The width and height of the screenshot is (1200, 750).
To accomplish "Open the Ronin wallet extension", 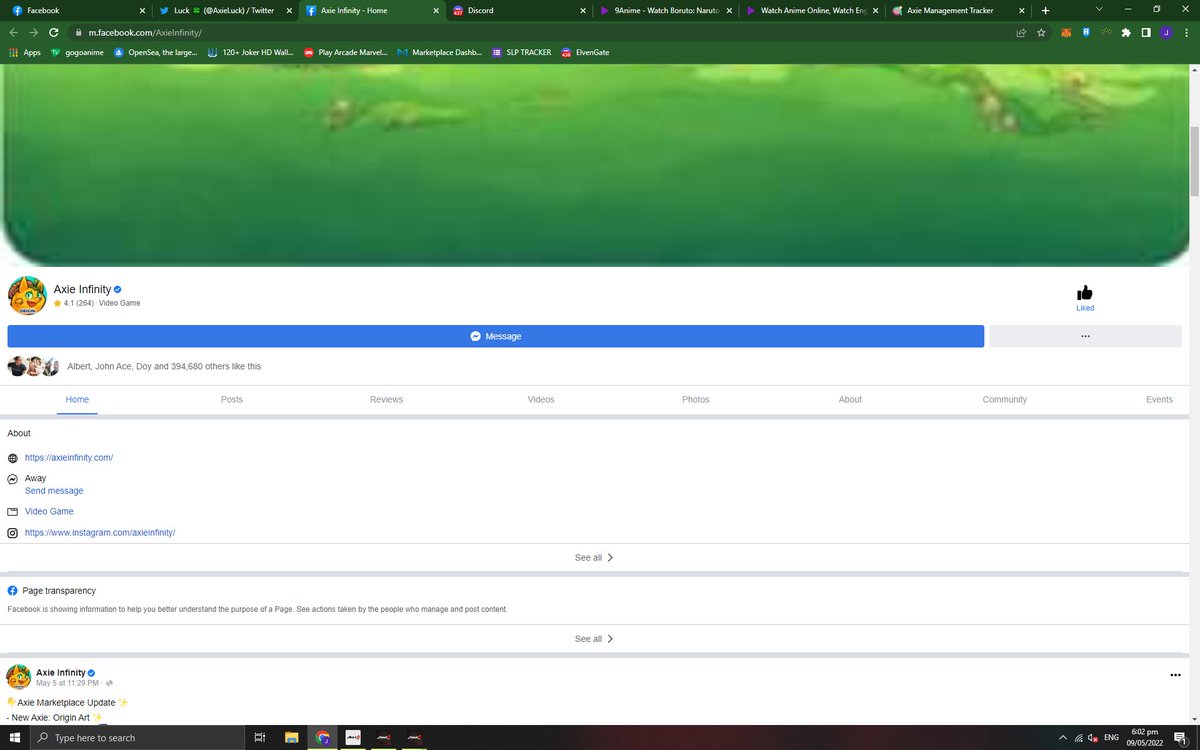I will pos(1086,32).
